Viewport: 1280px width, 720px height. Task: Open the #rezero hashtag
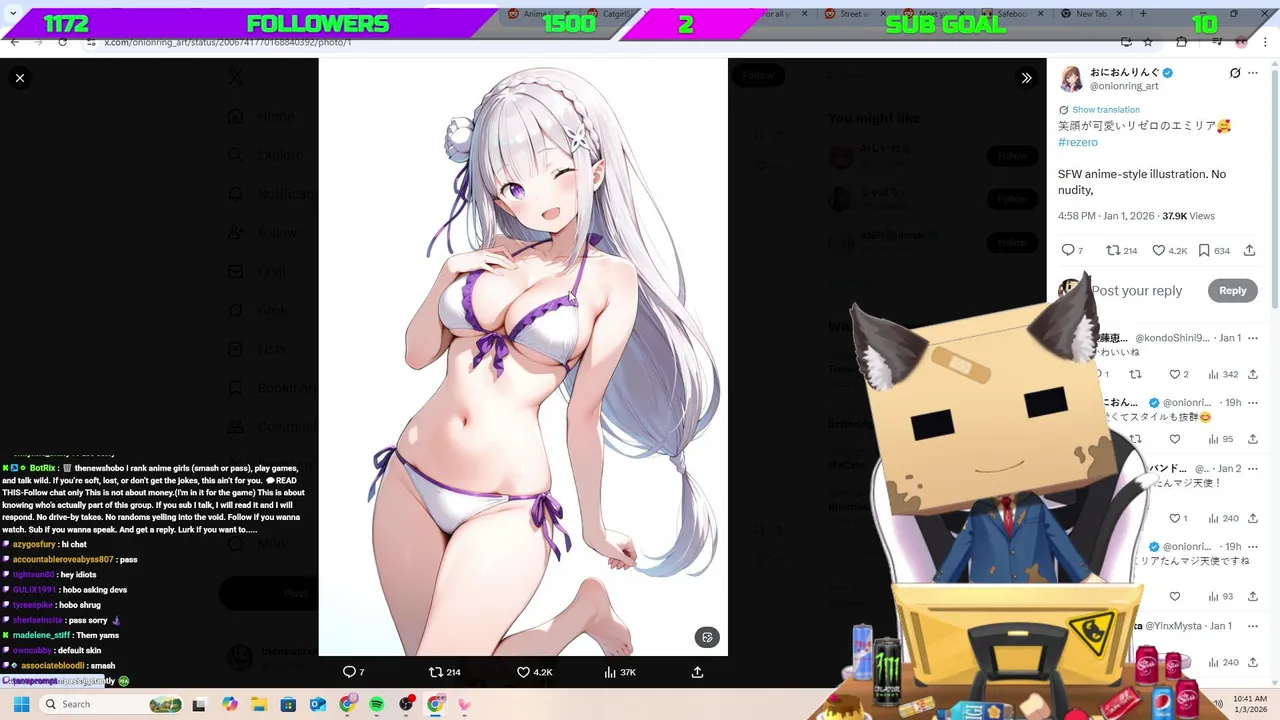1078,142
